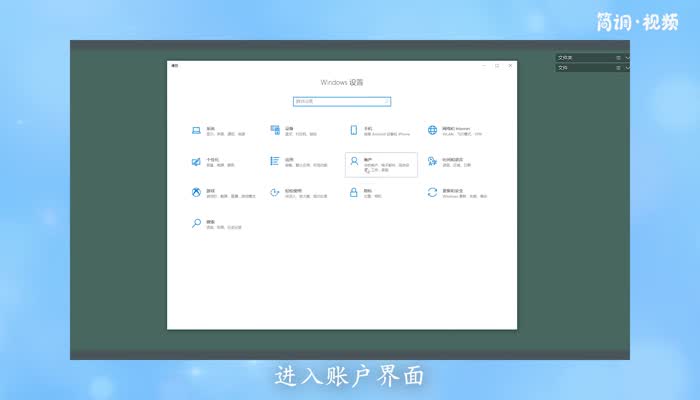Open the 隐私 (Privacy) lock icon

pos(354,192)
